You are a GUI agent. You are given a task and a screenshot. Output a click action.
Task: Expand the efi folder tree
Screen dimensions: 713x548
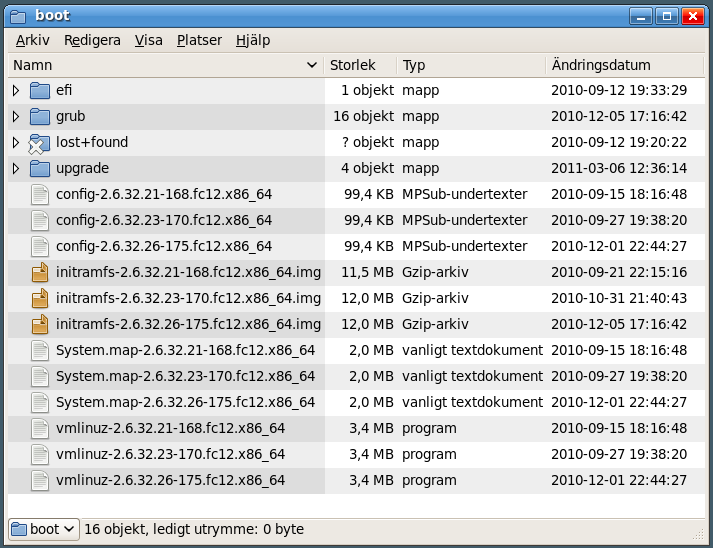click(16, 90)
